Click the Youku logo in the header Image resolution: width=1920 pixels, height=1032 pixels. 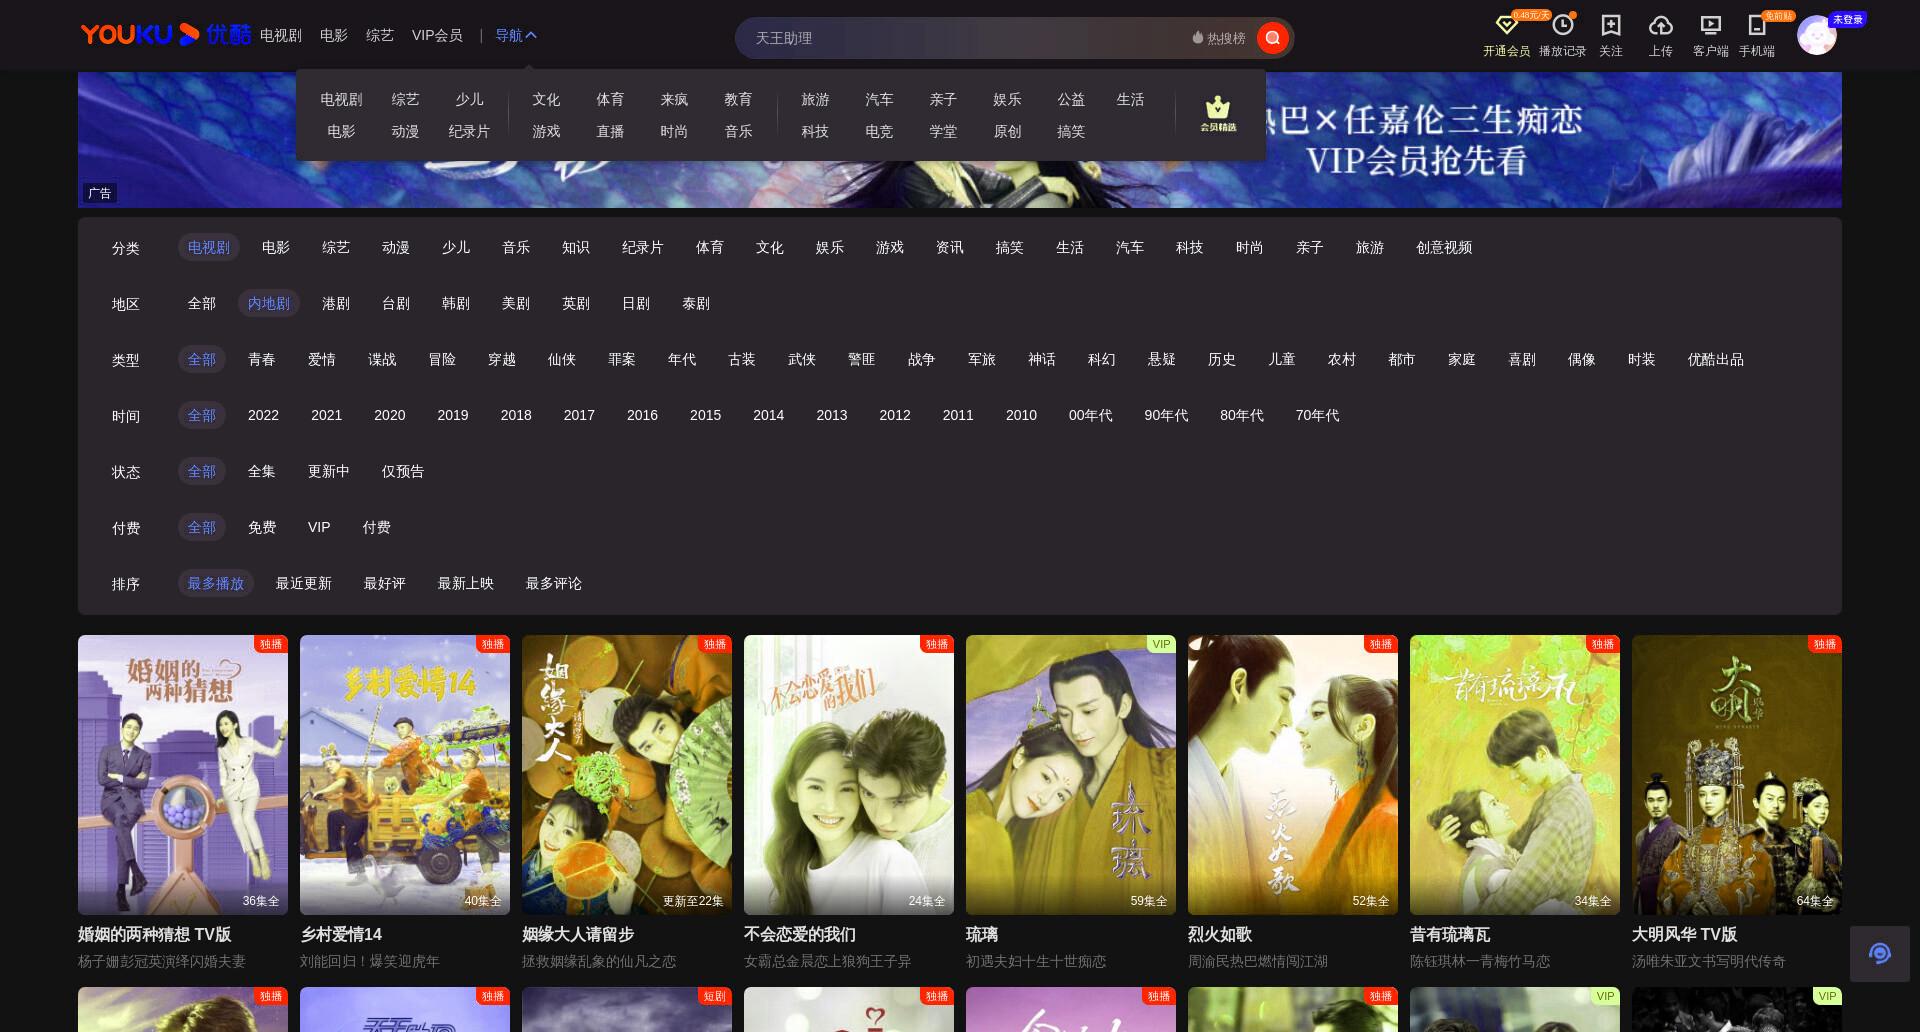pos(166,35)
